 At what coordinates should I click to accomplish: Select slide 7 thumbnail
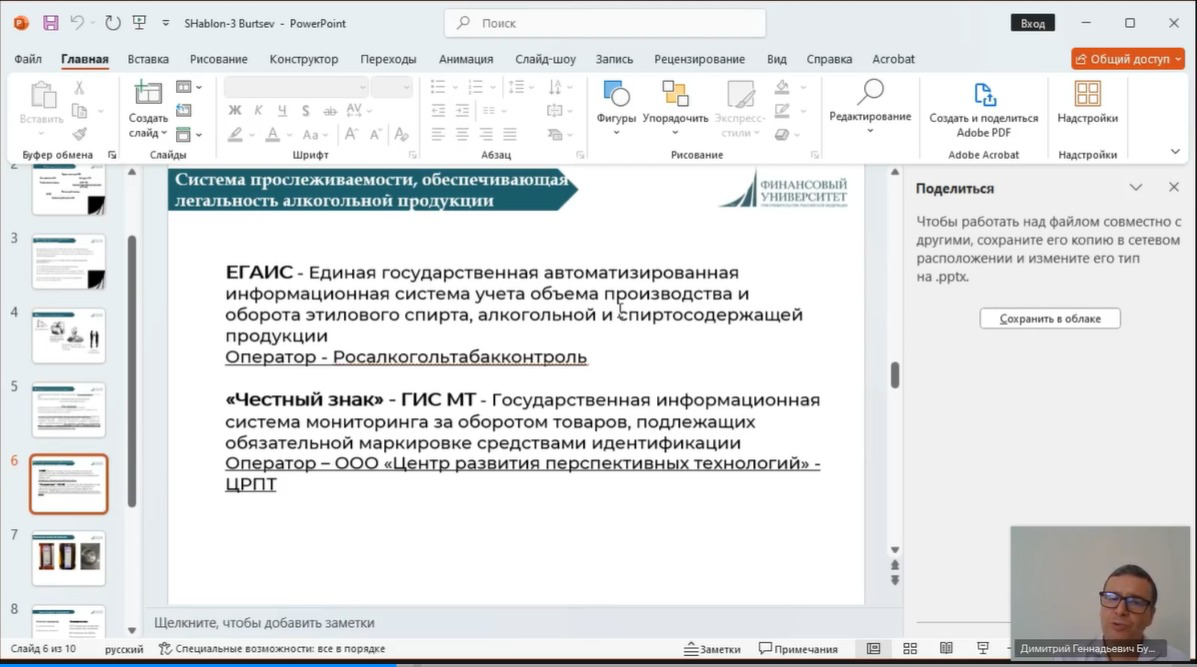click(x=69, y=558)
